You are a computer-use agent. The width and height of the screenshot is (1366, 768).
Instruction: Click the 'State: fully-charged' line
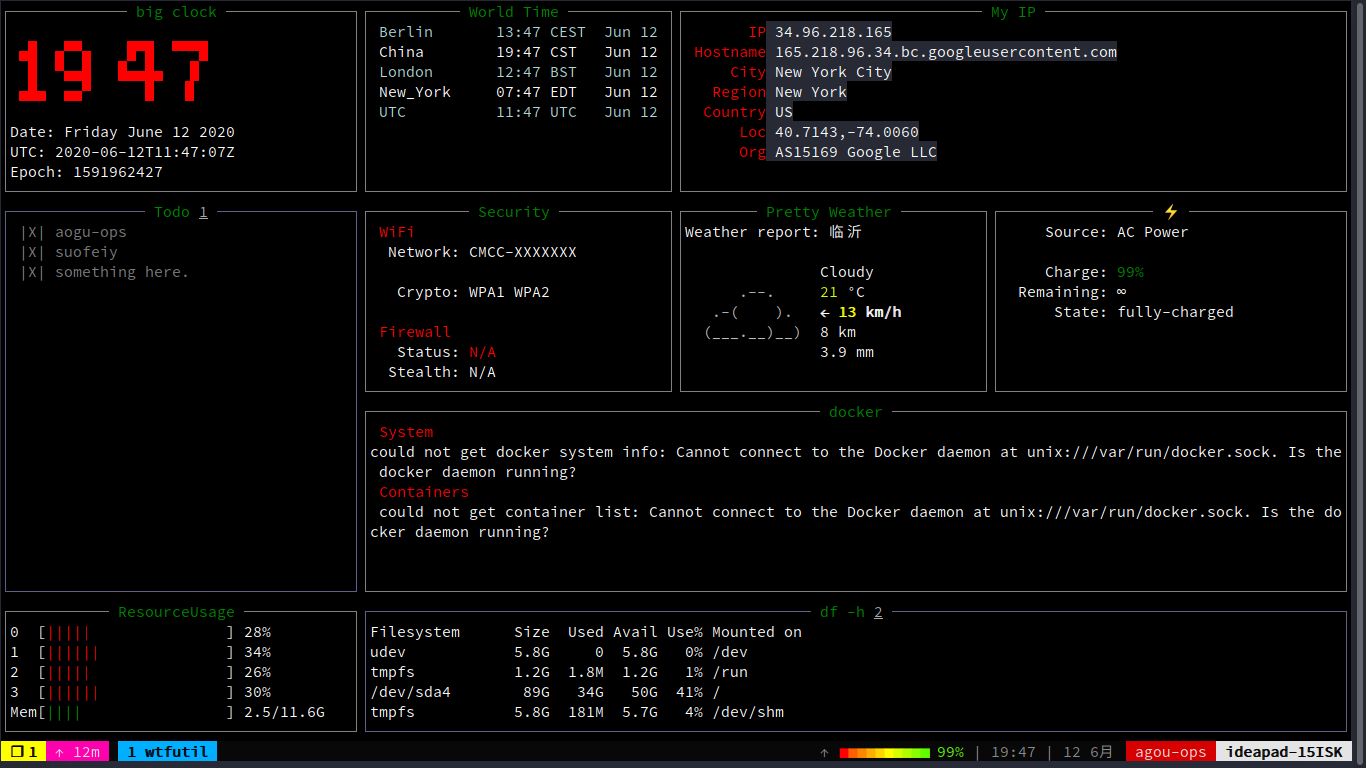1144,312
